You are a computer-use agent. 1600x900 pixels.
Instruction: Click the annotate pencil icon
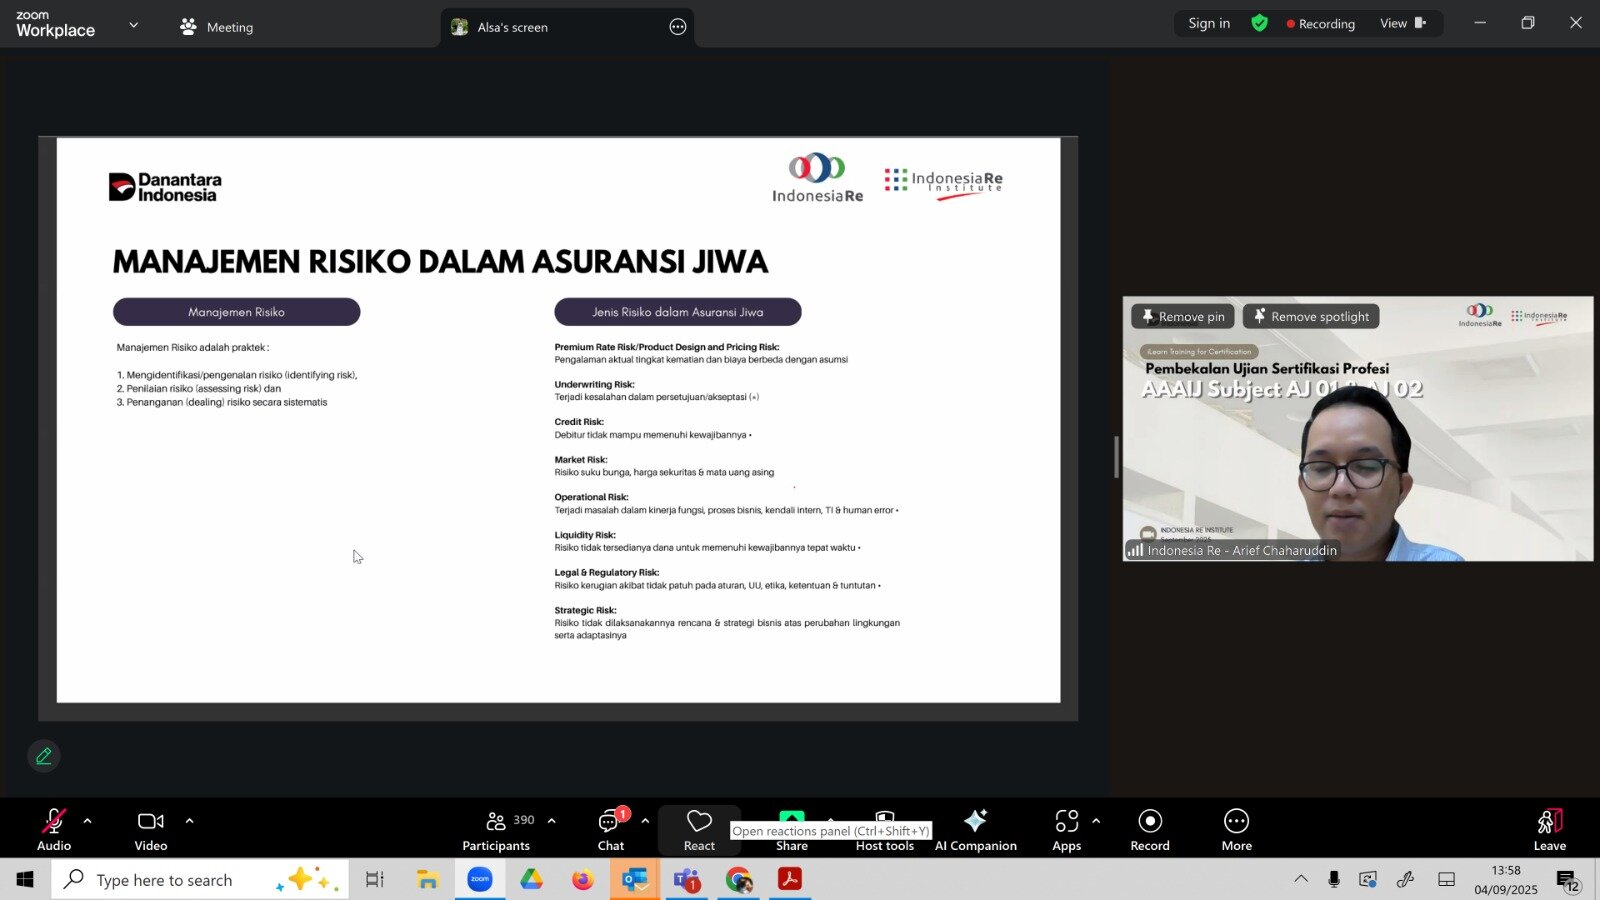[44, 756]
